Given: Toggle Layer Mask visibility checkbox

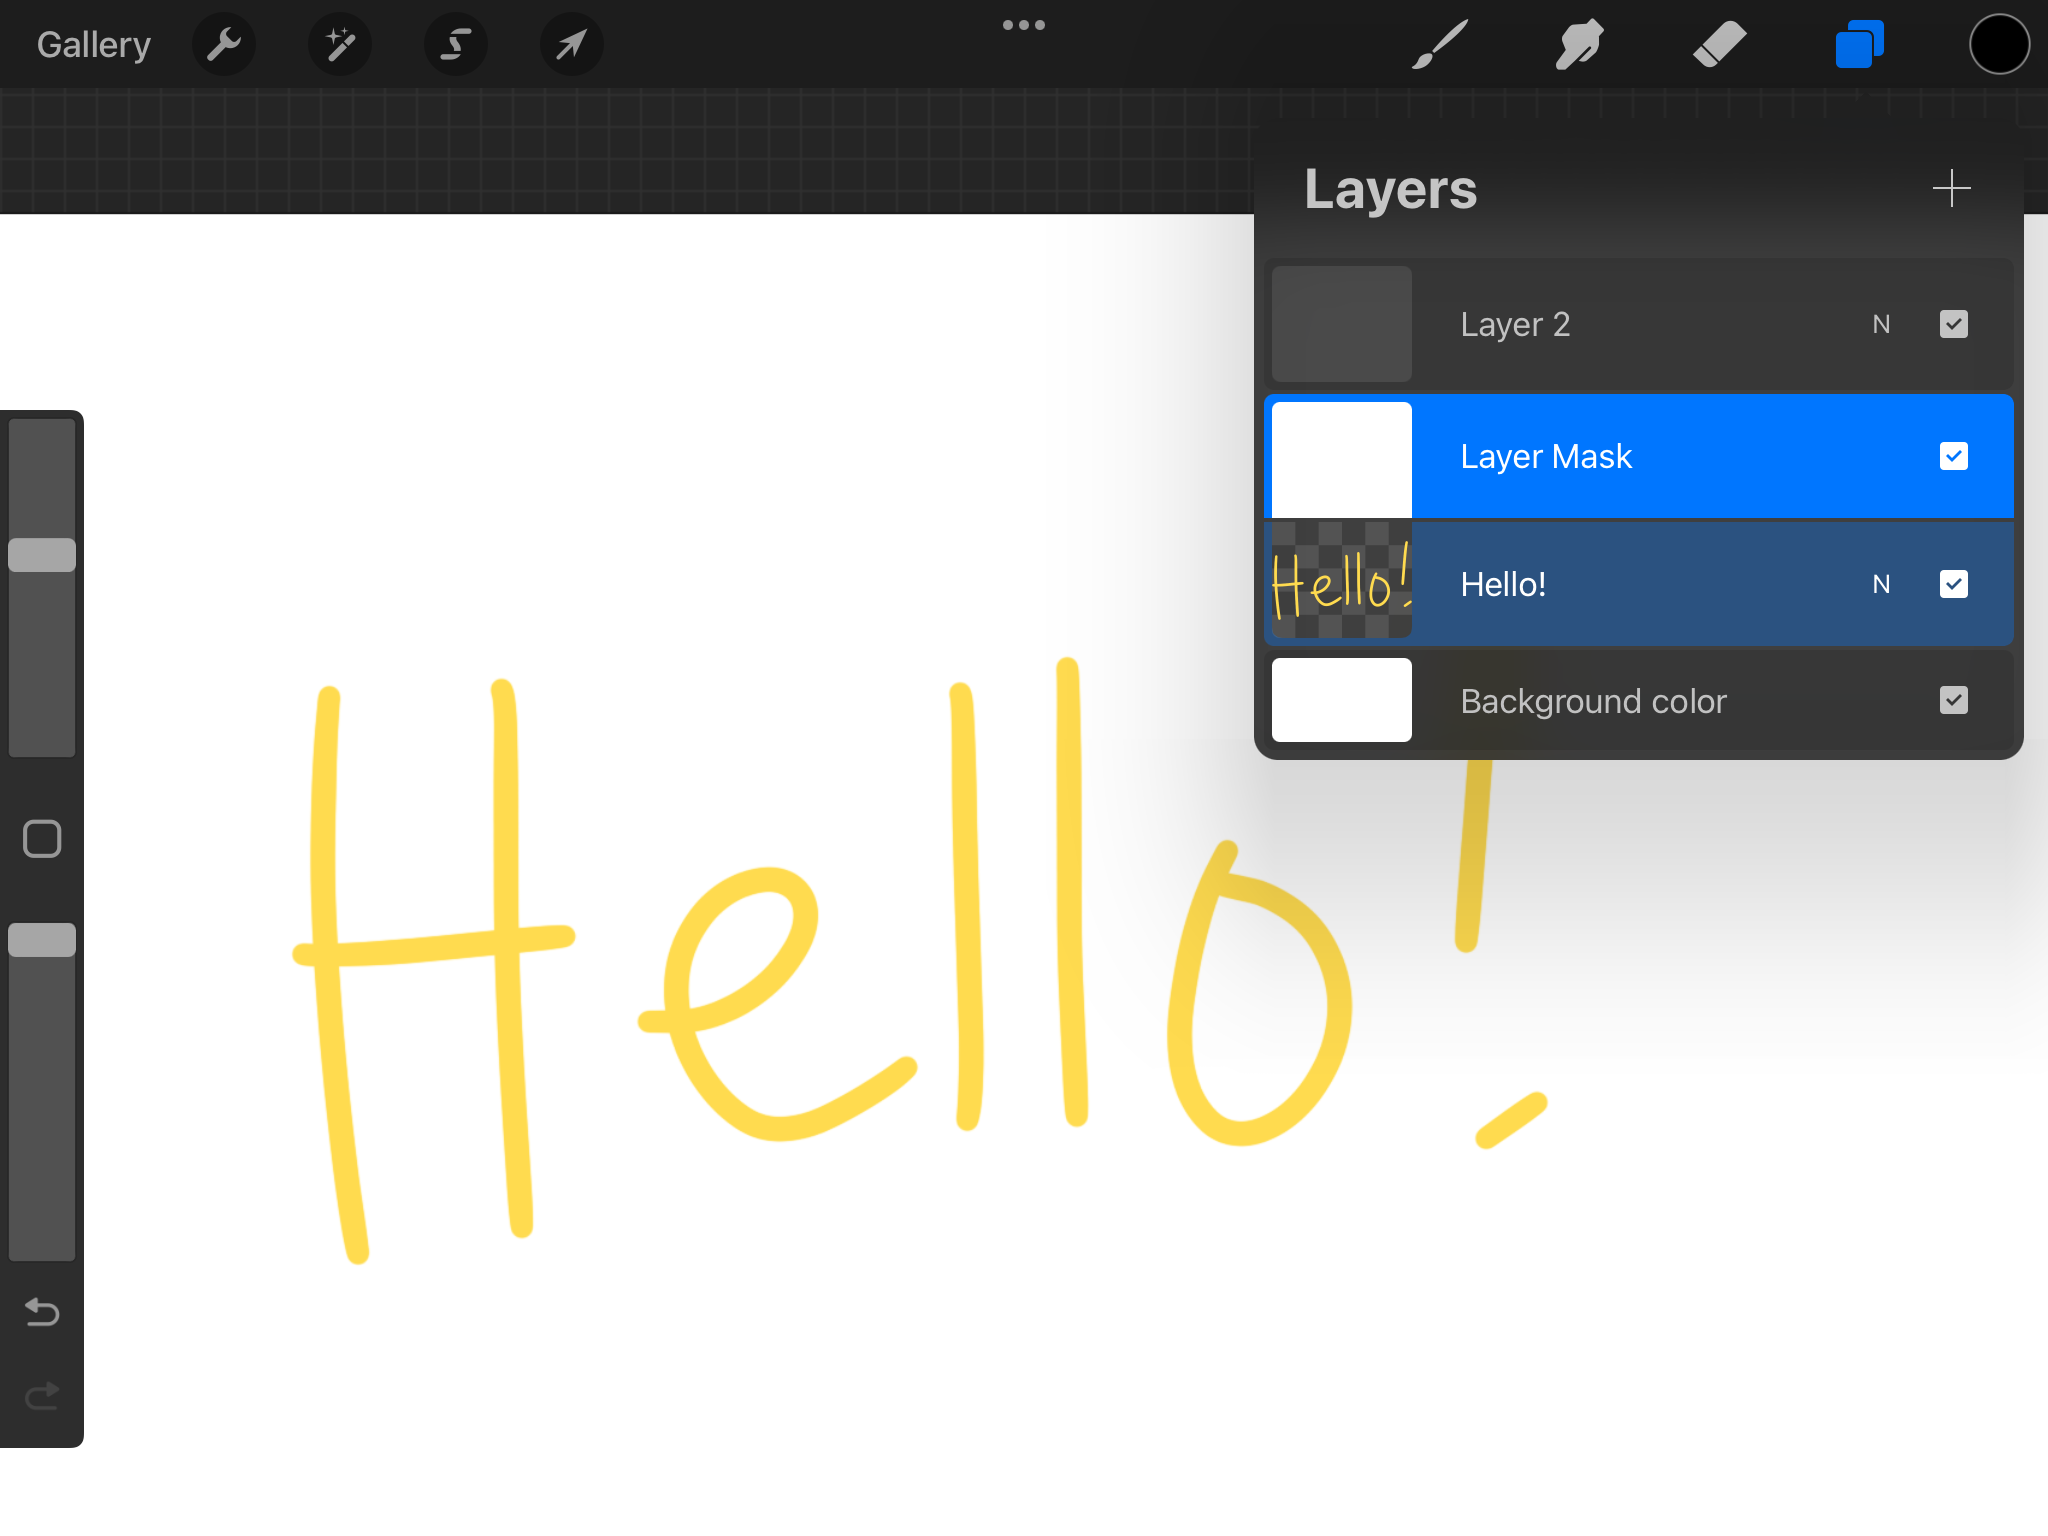Looking at the screenshot, I should [1953, 456].
